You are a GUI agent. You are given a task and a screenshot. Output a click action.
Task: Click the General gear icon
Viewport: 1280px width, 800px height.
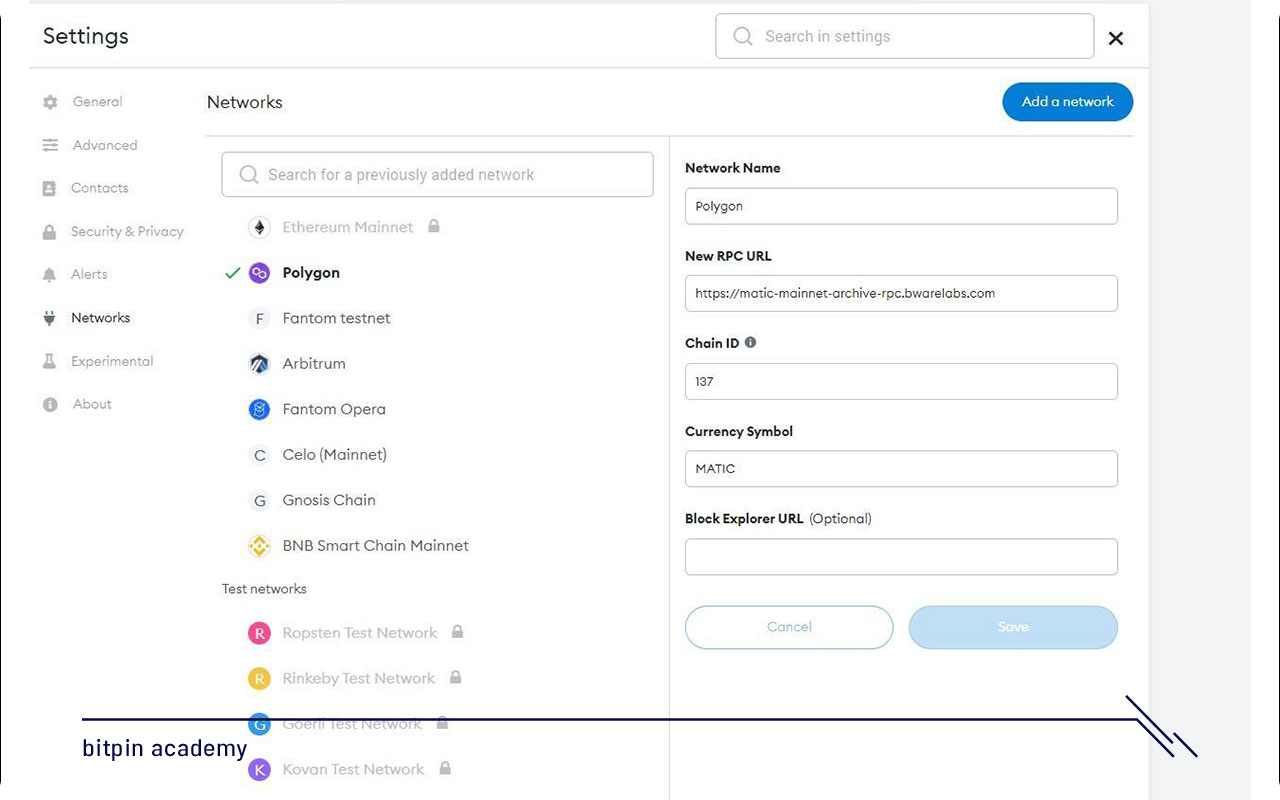coord(50,102)
